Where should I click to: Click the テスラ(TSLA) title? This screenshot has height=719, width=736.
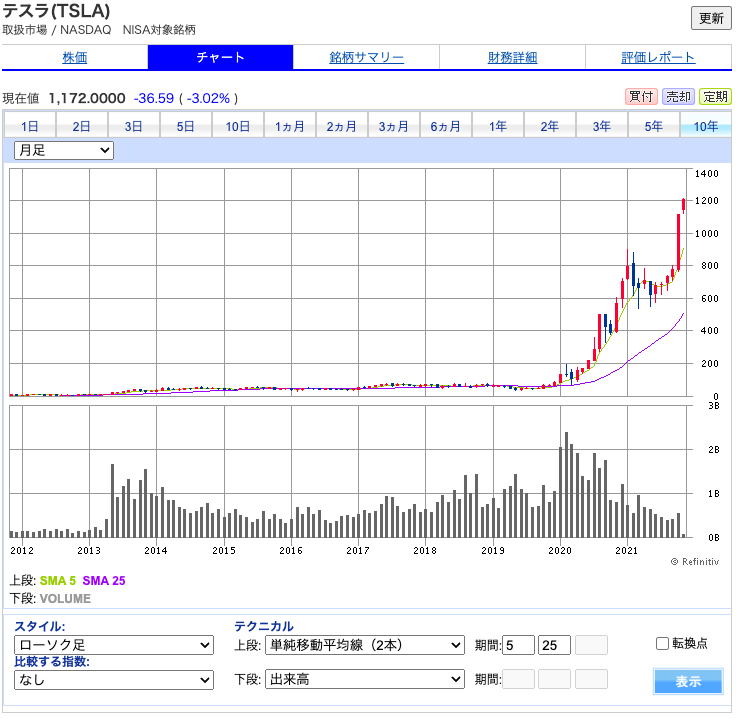56,10
